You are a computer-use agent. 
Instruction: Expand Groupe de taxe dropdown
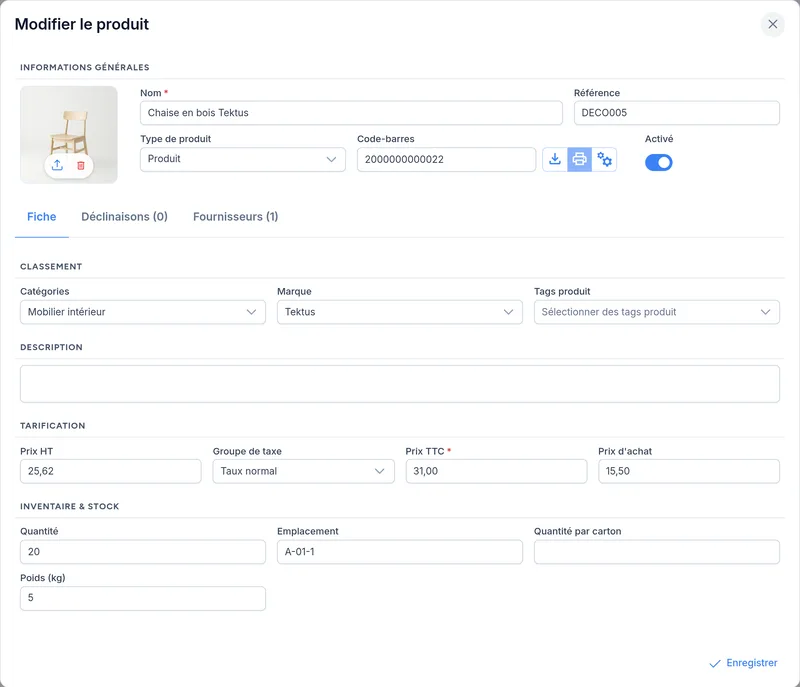[x=304, y=471]
